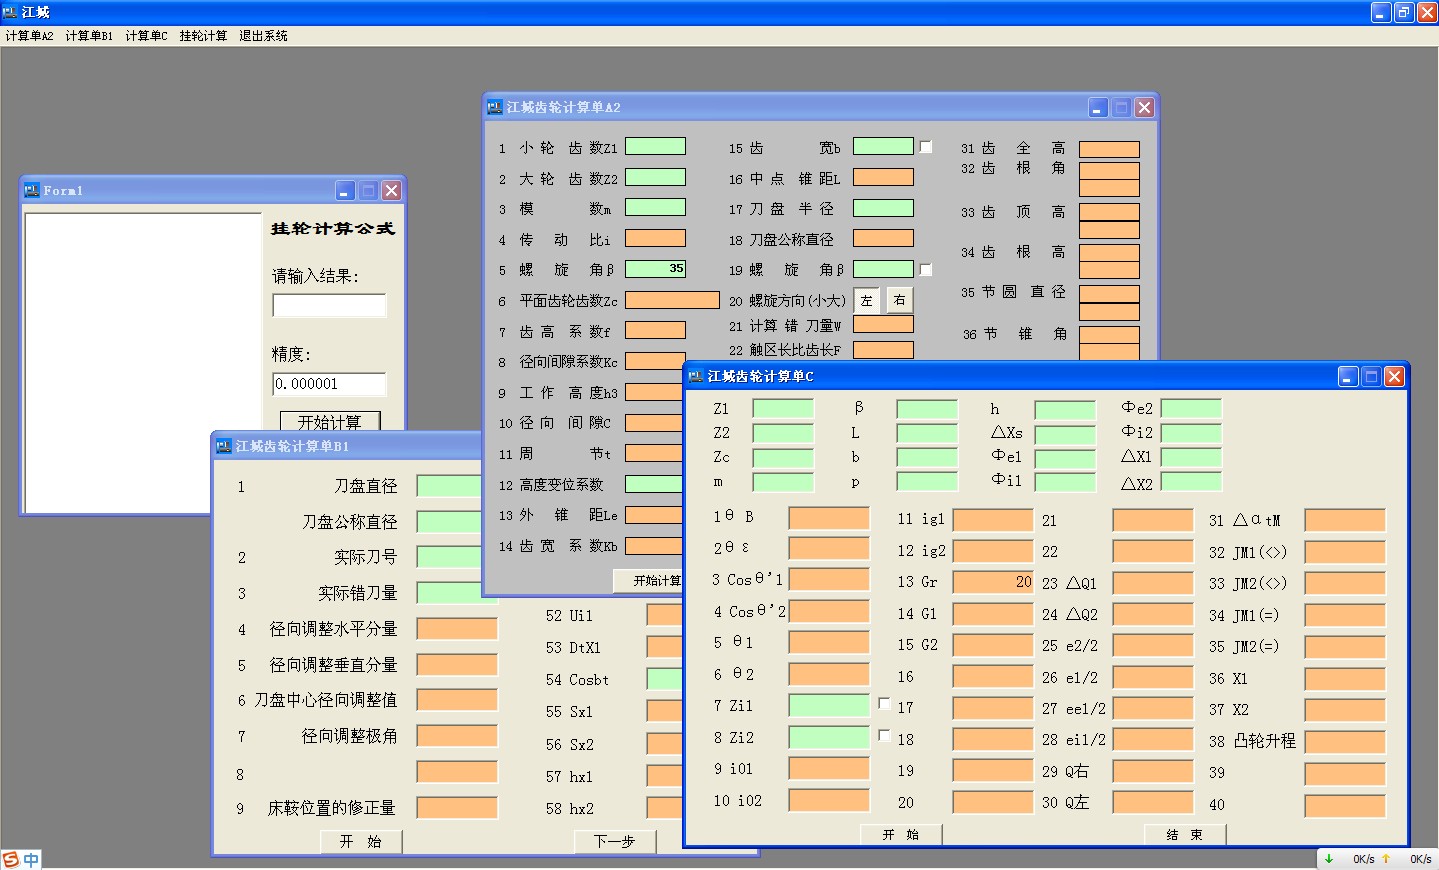
Task: Click the 54 Cosbt field in B1
Action: pyautogui.click(x=664, y=679)
